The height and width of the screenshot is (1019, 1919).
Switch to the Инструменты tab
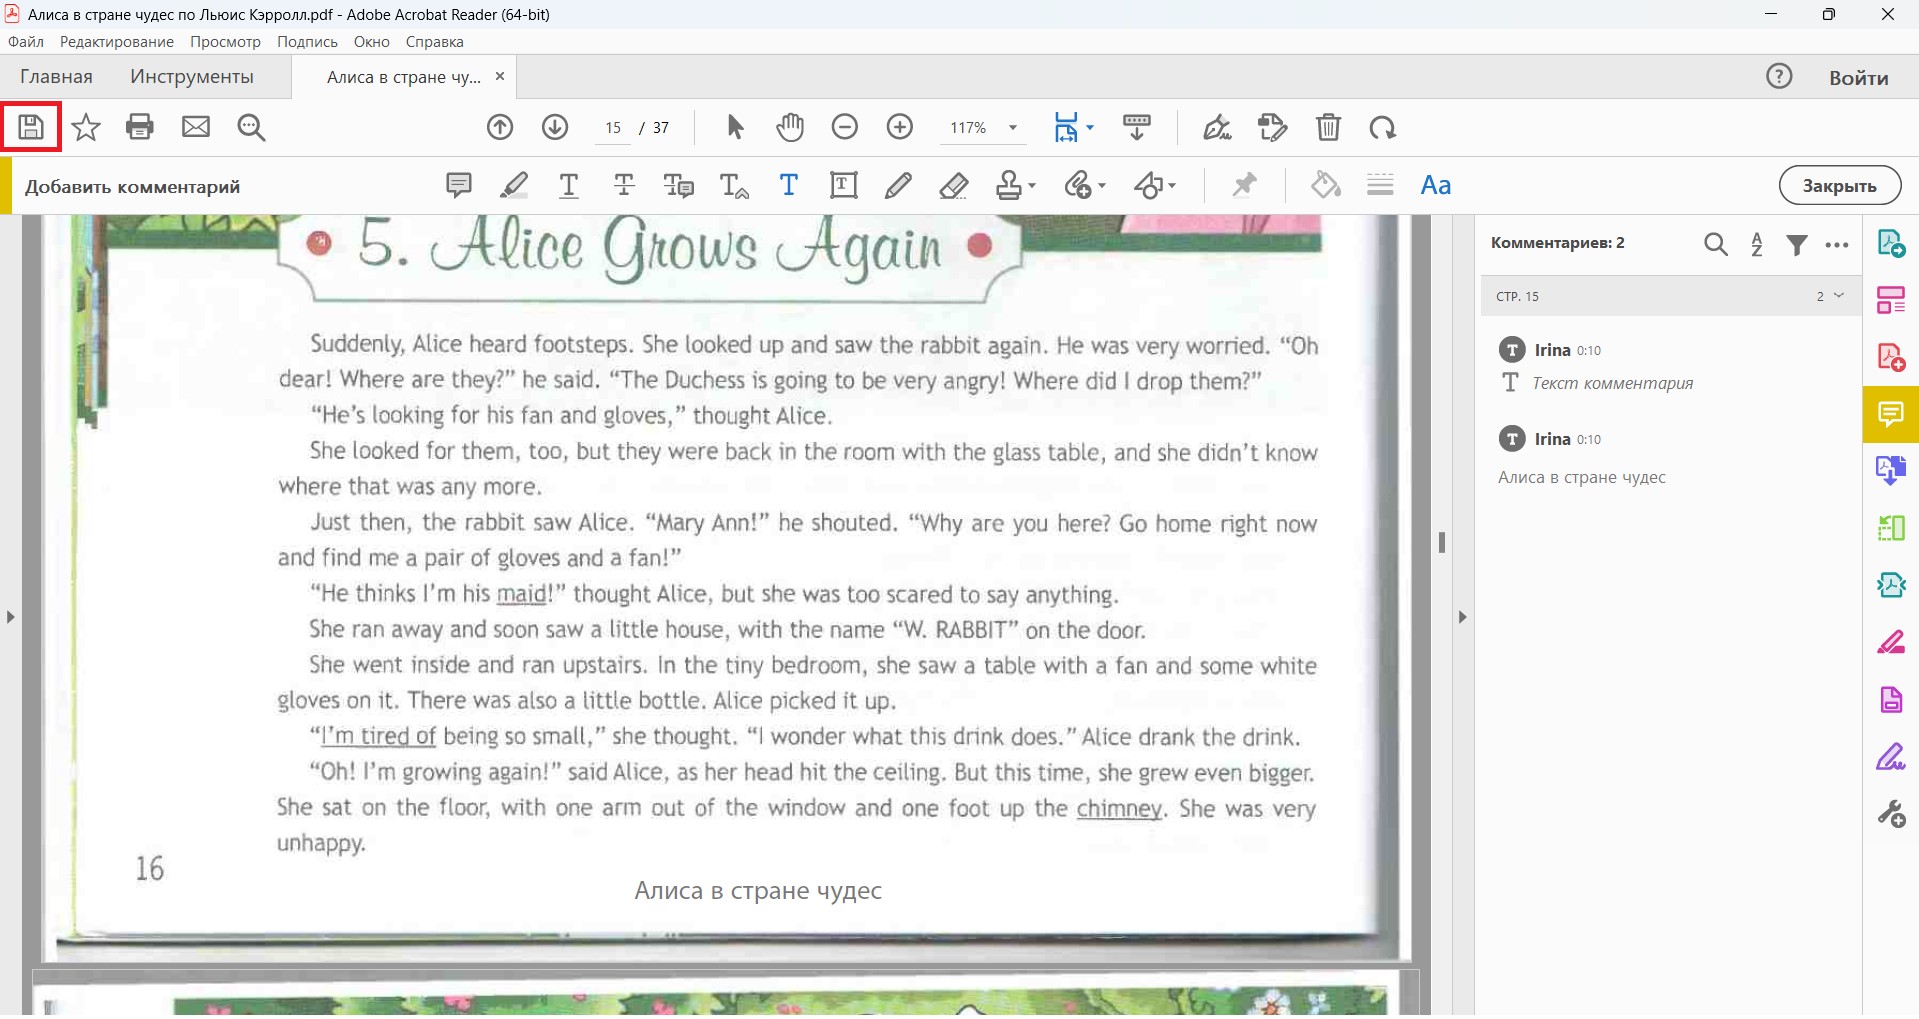(192, 77)
